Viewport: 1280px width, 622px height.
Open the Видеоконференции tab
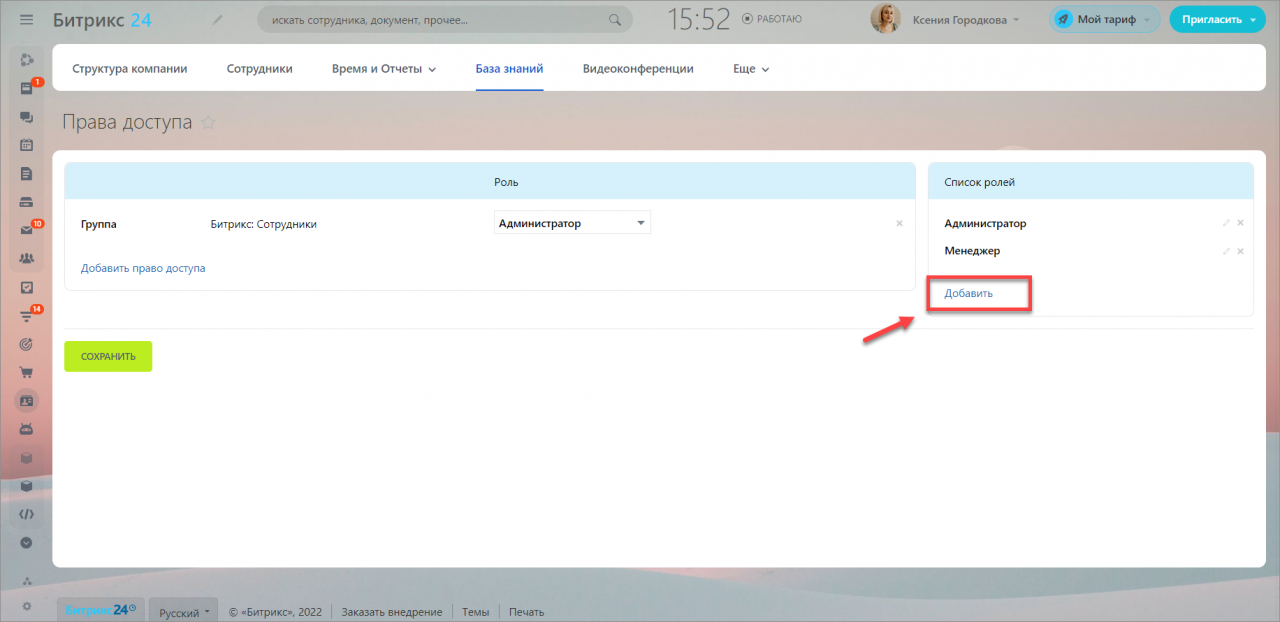(638, 69)
